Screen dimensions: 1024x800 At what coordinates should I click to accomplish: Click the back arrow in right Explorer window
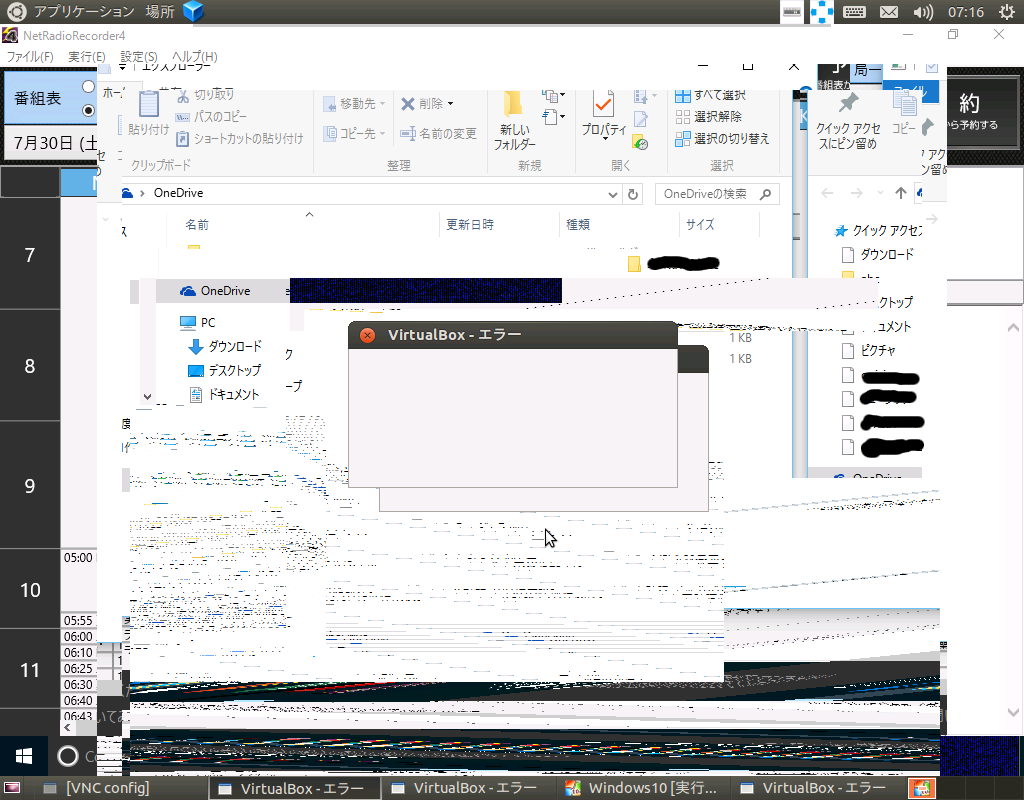[827, 193]
